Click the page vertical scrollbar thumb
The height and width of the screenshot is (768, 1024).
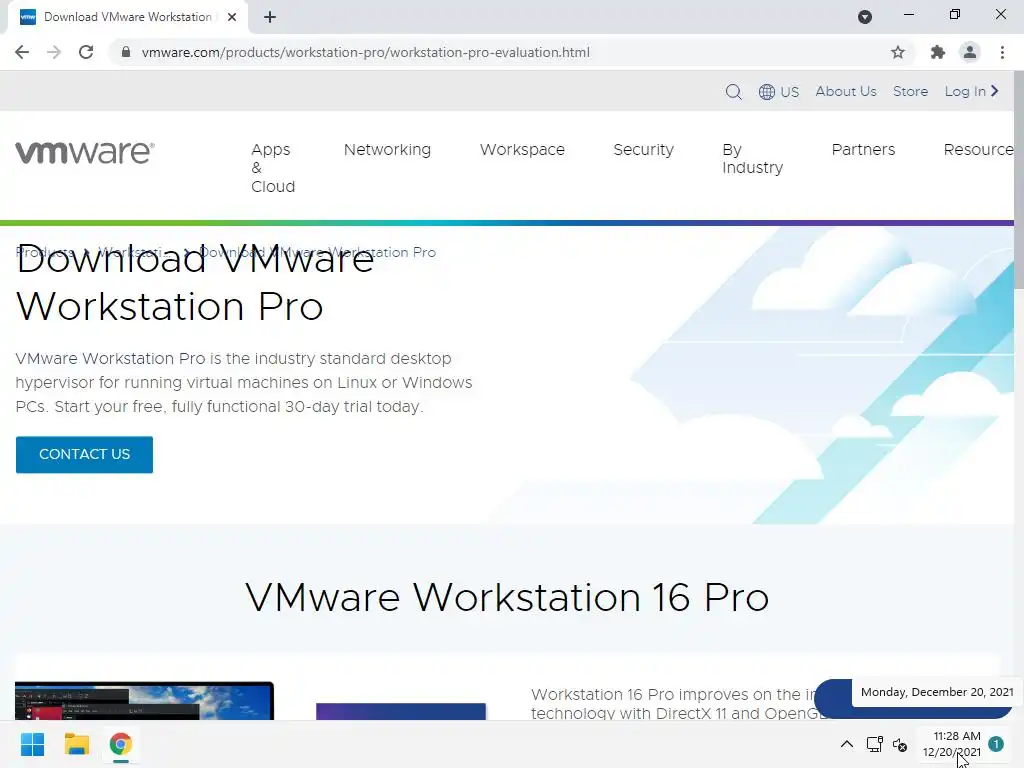[x=1019, y=180]
